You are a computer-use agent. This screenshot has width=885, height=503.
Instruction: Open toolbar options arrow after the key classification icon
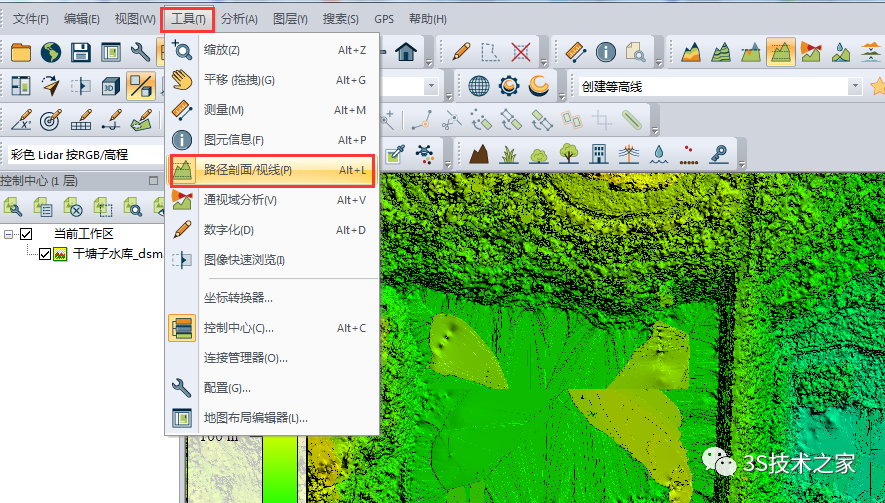coord(742,163)
